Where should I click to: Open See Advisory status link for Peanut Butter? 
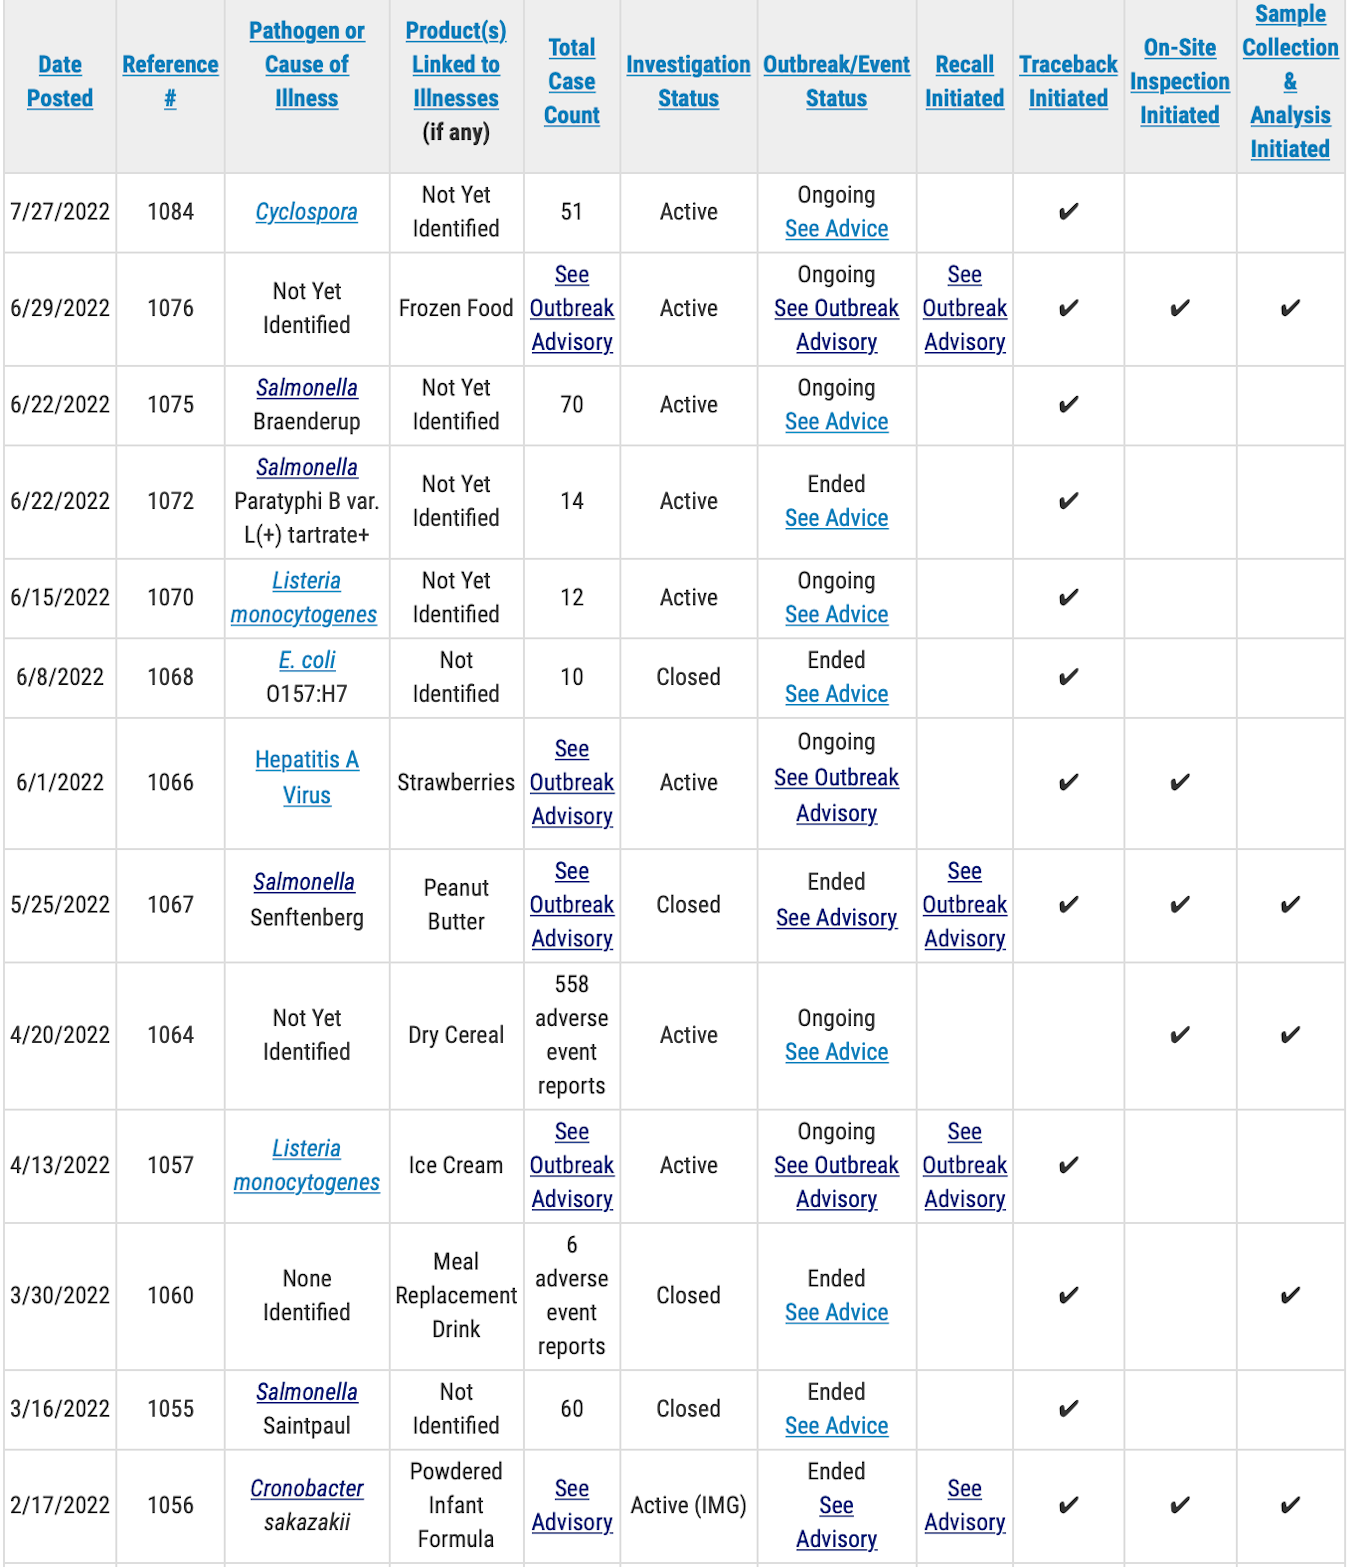[836, 918]
